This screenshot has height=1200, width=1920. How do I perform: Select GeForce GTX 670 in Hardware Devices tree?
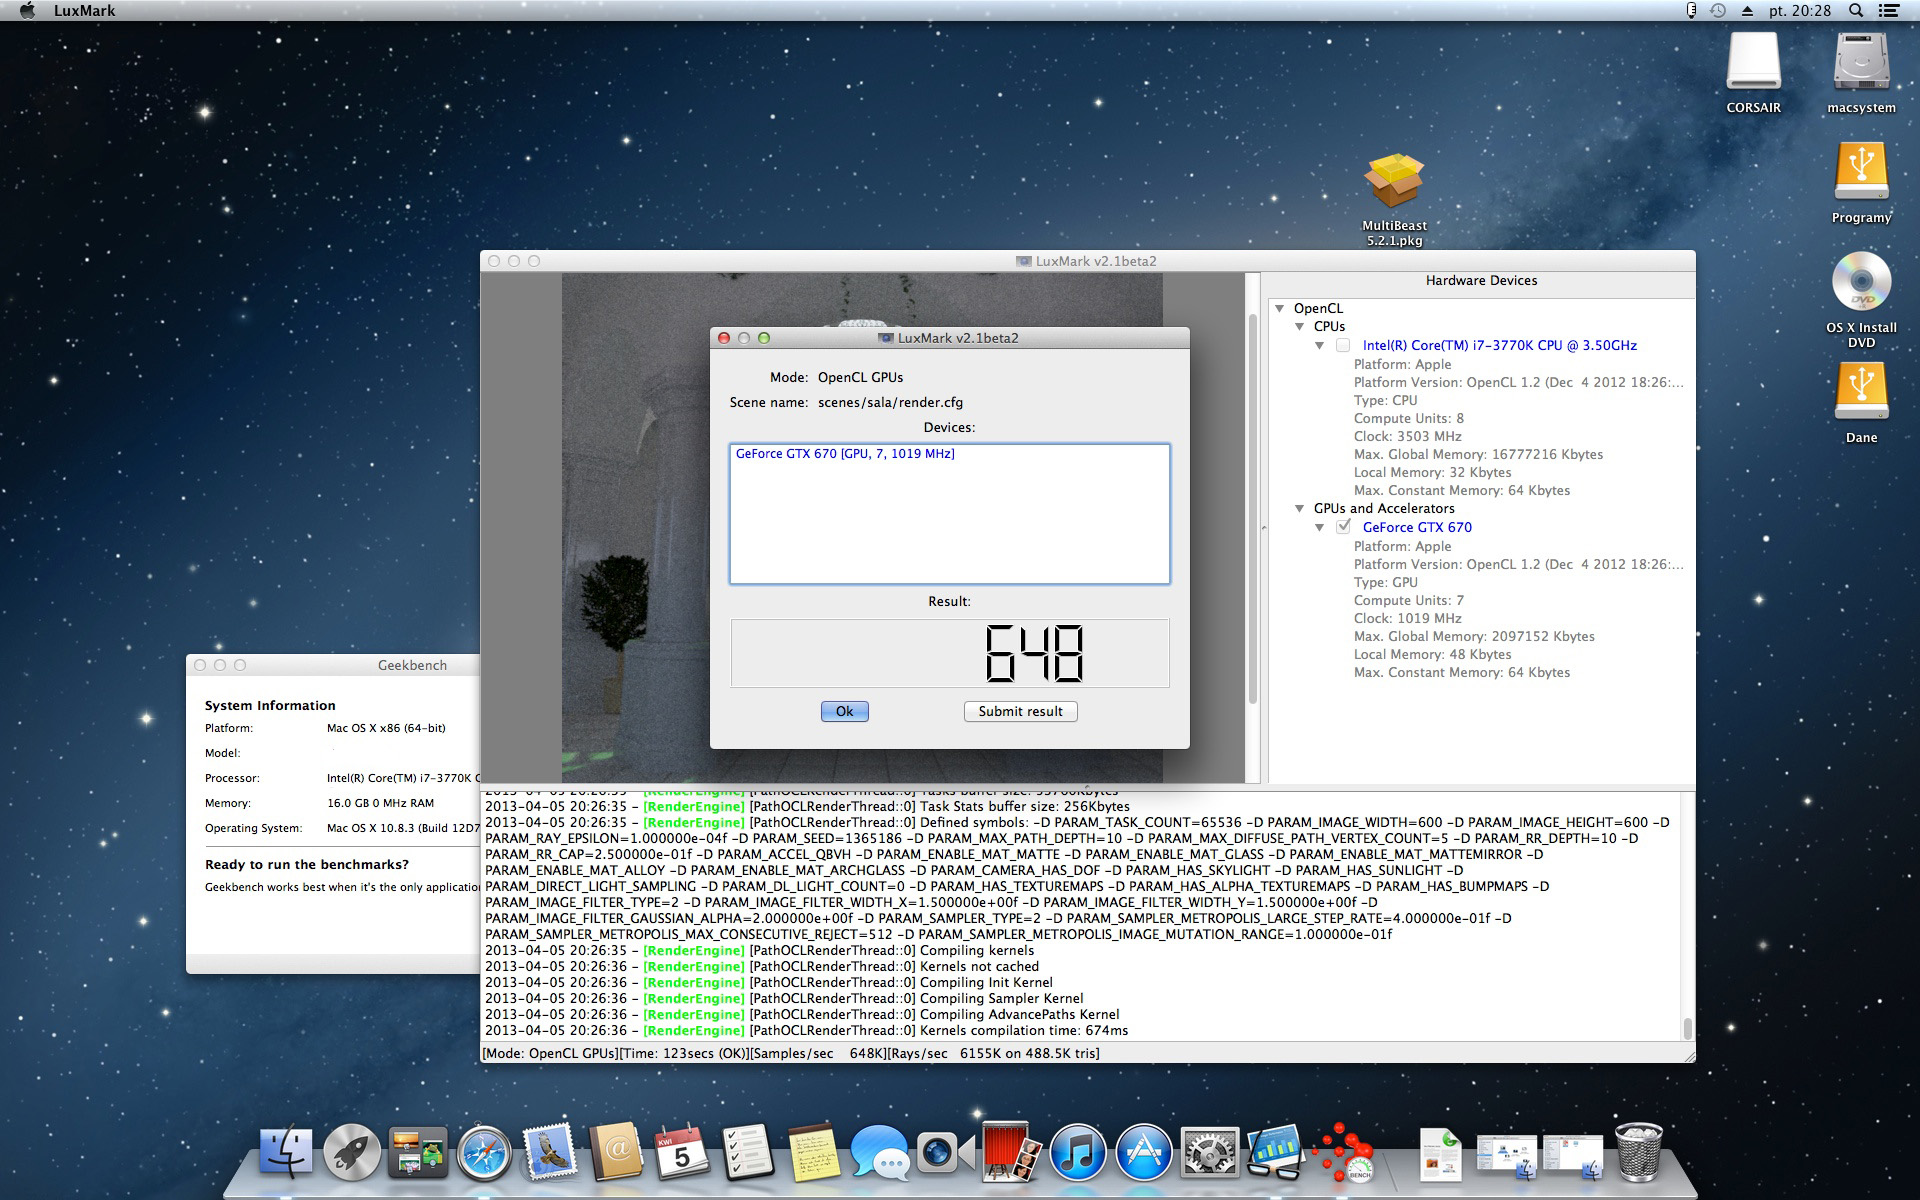1417,528
